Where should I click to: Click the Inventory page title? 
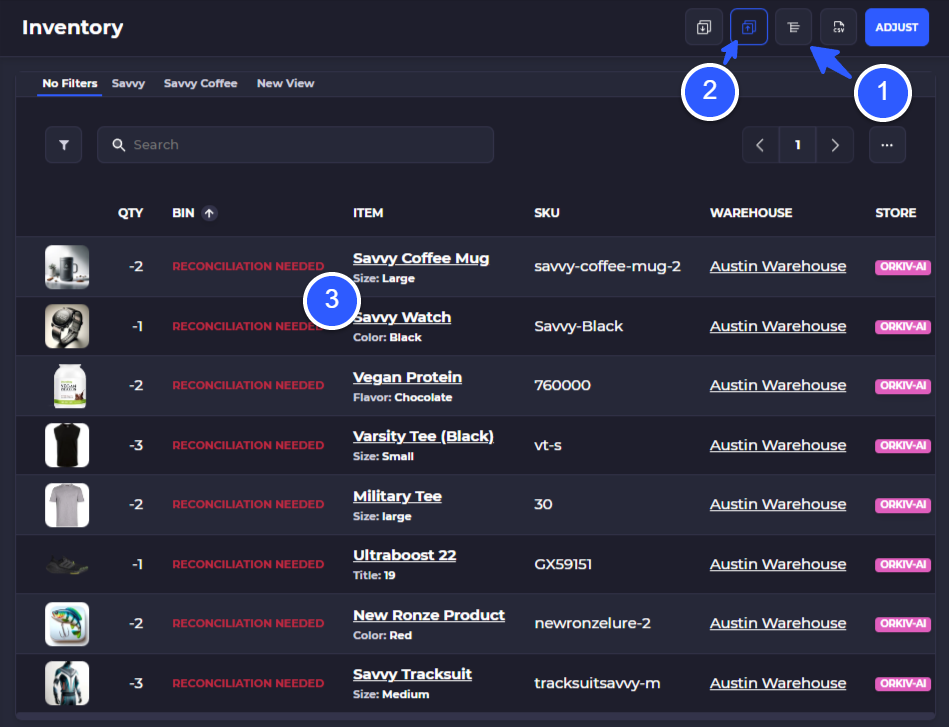coord(73,27)
